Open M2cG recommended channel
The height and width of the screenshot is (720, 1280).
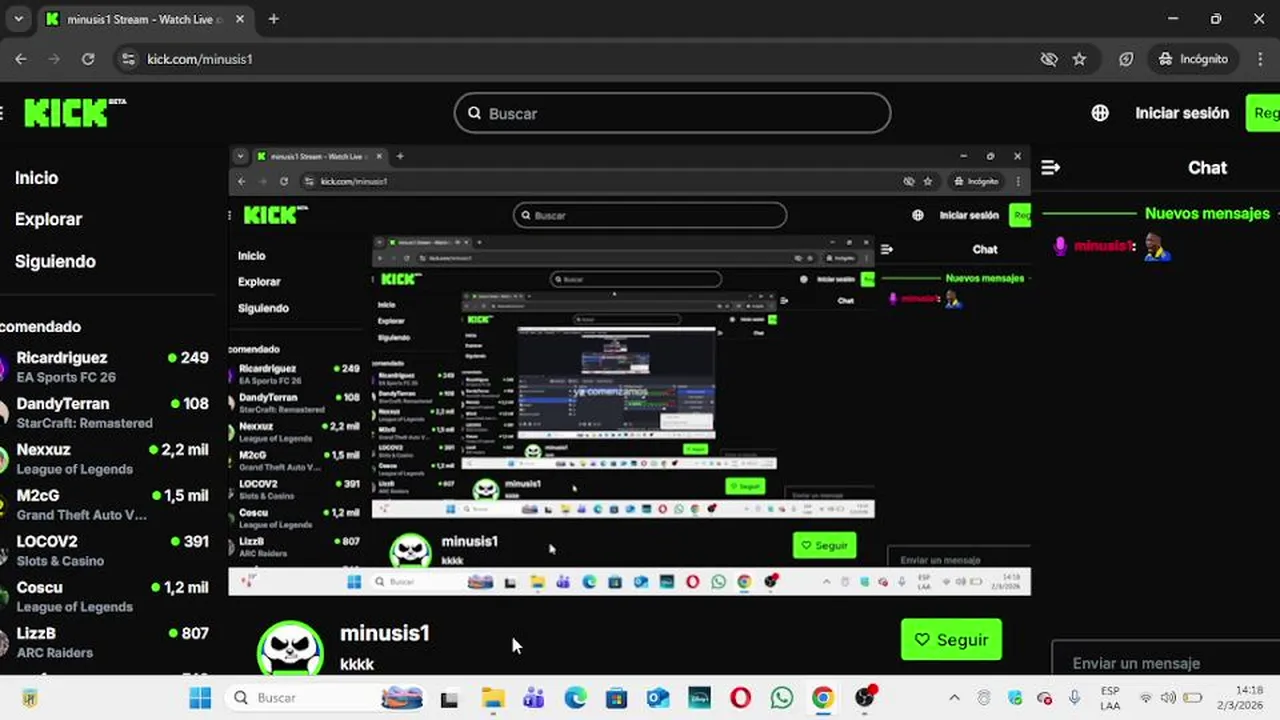(x=104, y=504)
